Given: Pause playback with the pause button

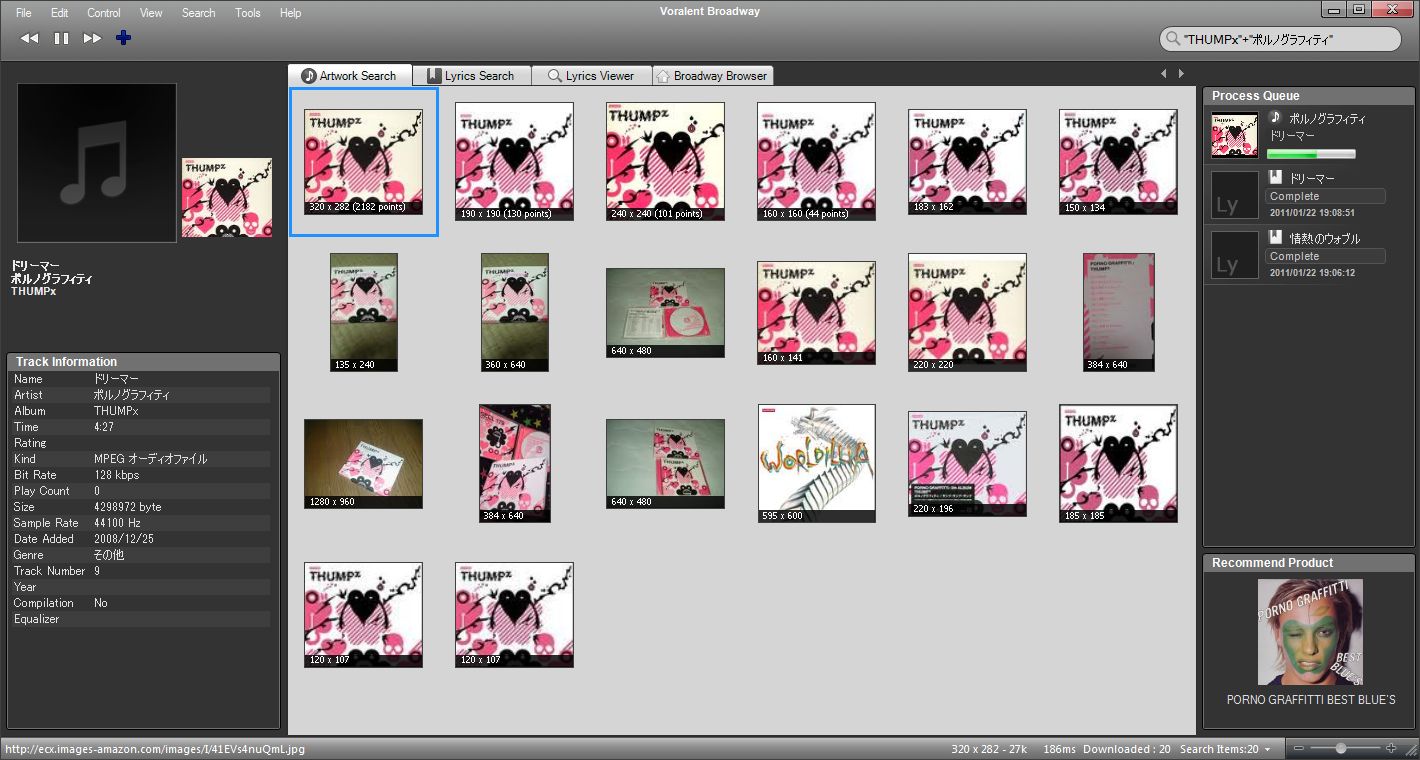Looking at the screenshot, I should [61, 38].
